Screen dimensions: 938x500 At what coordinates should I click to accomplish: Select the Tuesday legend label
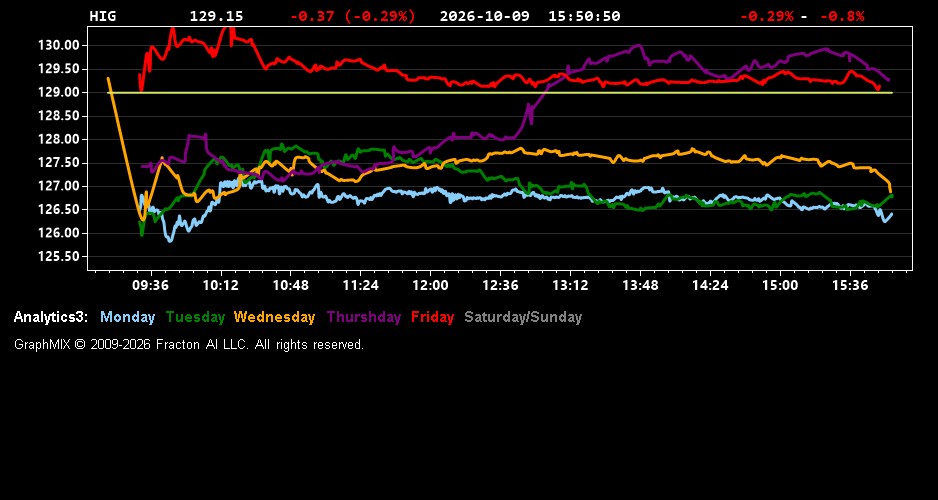pos(195,317)
